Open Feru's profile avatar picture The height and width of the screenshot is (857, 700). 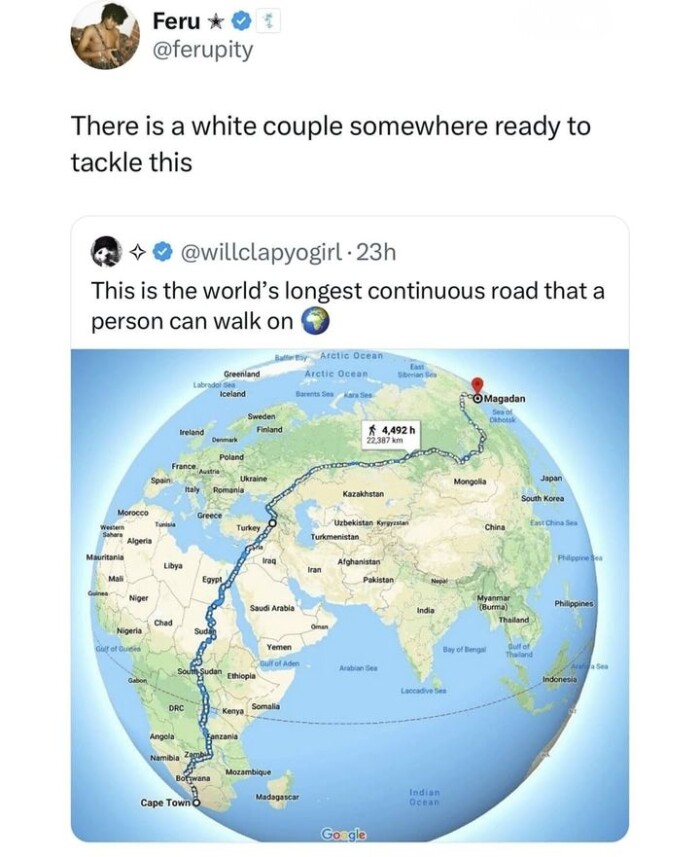pos(105,36)
